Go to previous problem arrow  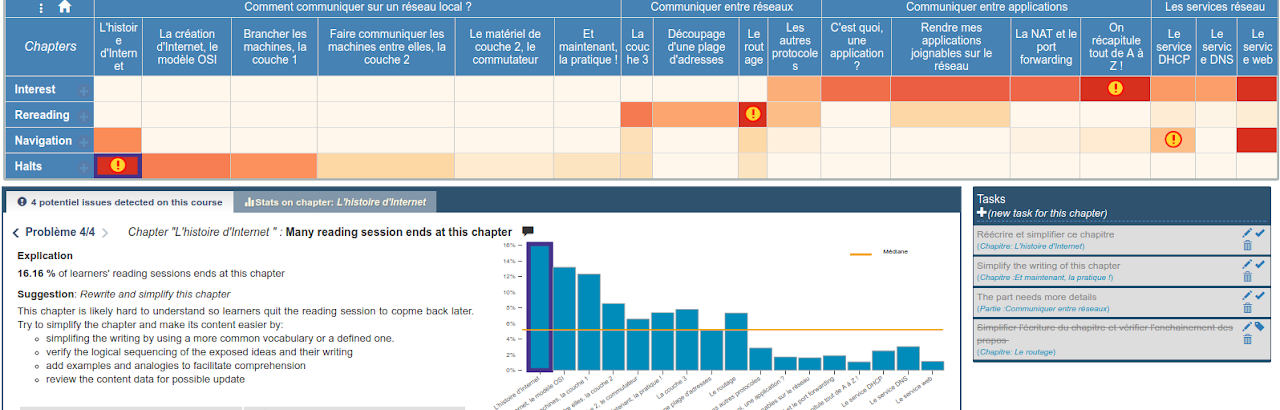click(16, 233)
